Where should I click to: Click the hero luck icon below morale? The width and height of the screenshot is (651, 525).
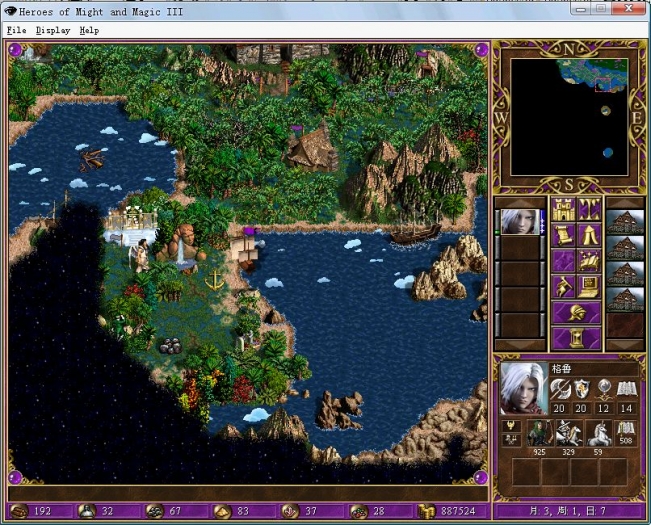[x=511, y=440]
